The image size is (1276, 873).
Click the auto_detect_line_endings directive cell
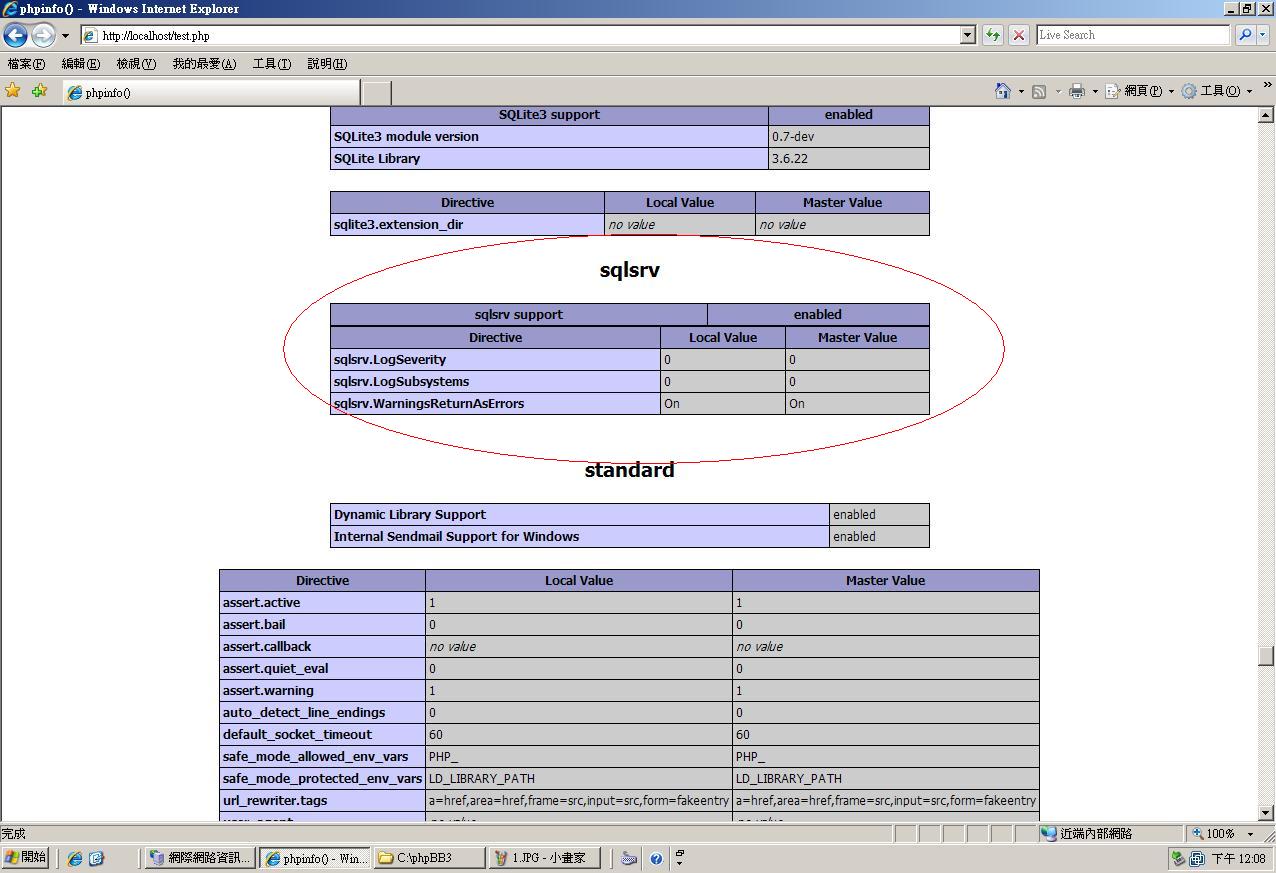322,713
